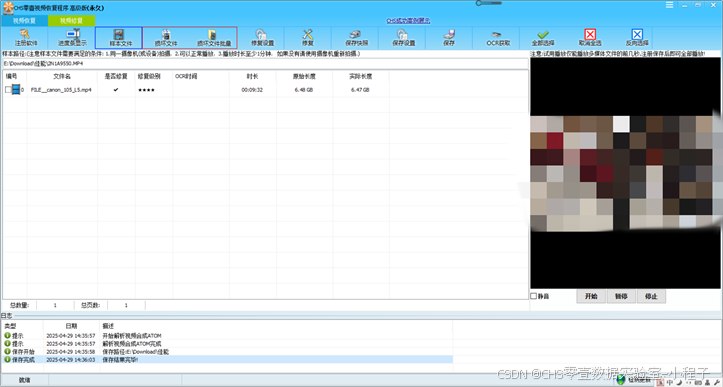Select file name FILE__canon_105_L5.mp4
Viewport: 723px width, 387px height.
(x=61, y=90)
